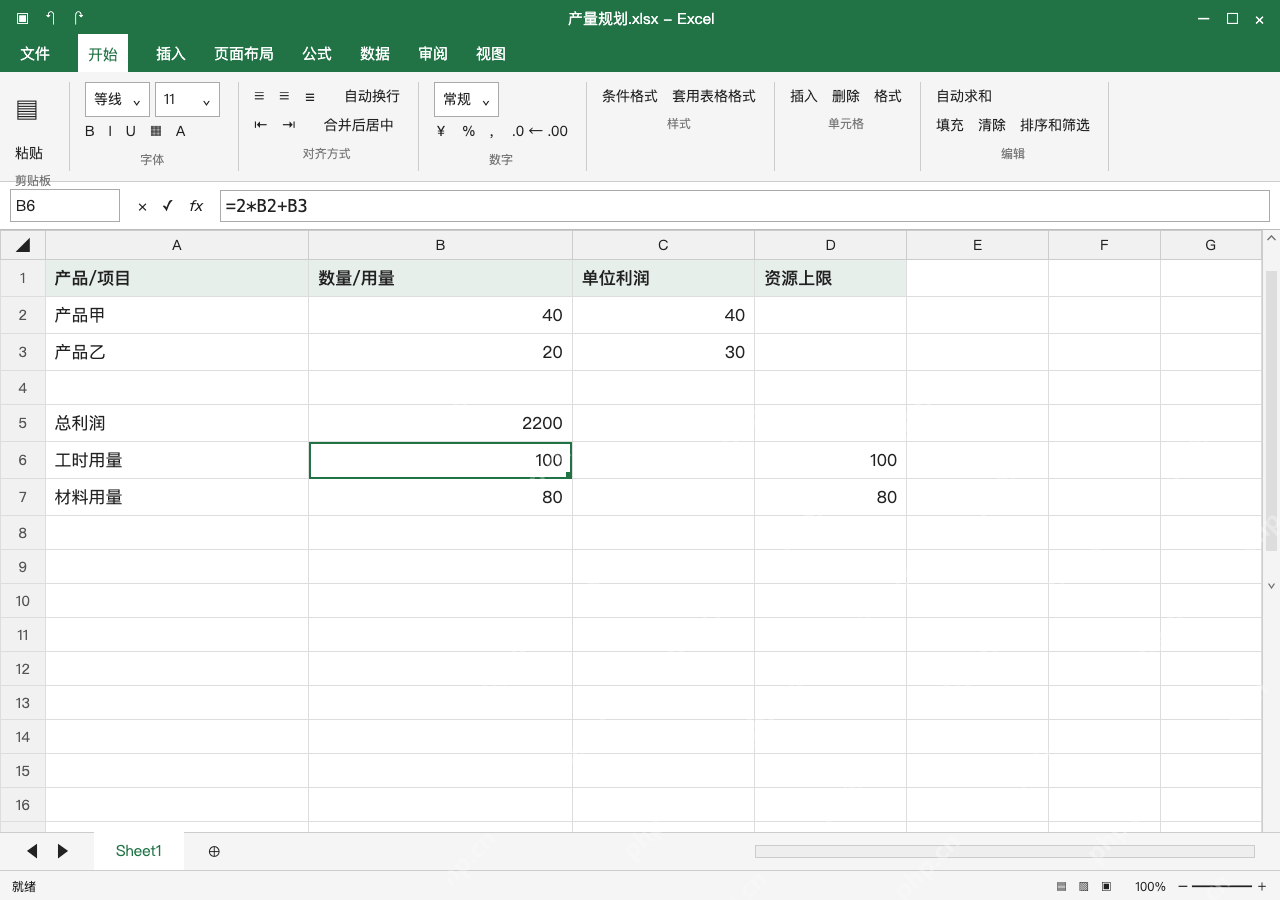Image resolution: width=1280 pixels, height=900 pixels.
Task: Click the Paste clipboard icon
Action: [x=27, y=110]
